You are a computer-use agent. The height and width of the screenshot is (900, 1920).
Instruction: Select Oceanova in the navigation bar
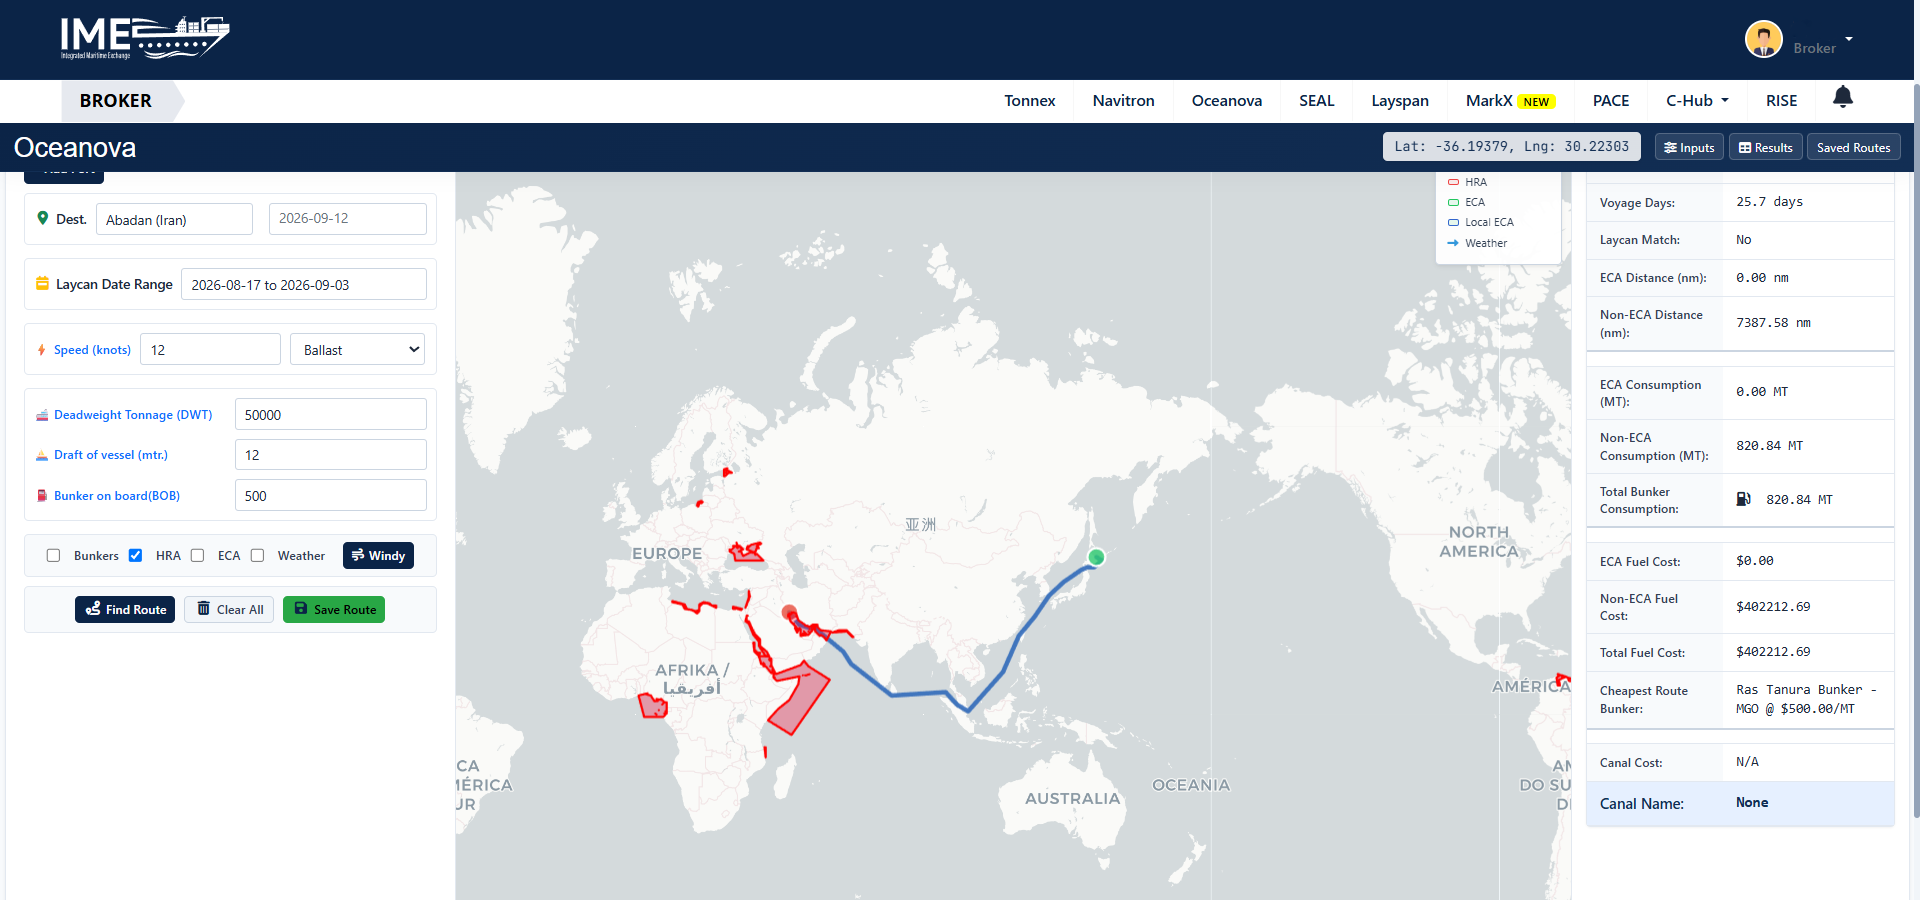coord(1226,101)
